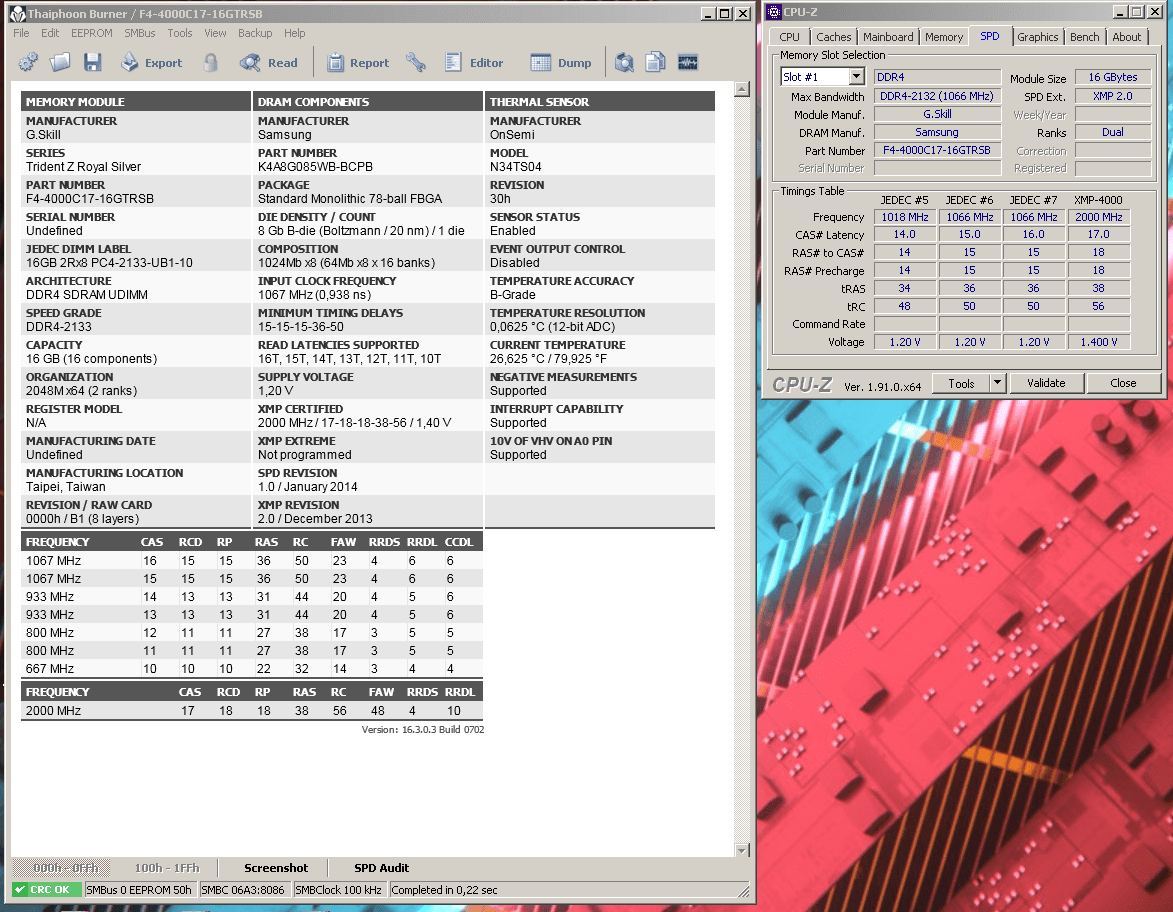This screenshot has height=912, width=1173.
Task: Click the Validate button in CPU-Z
Action: pos(1046,383)
